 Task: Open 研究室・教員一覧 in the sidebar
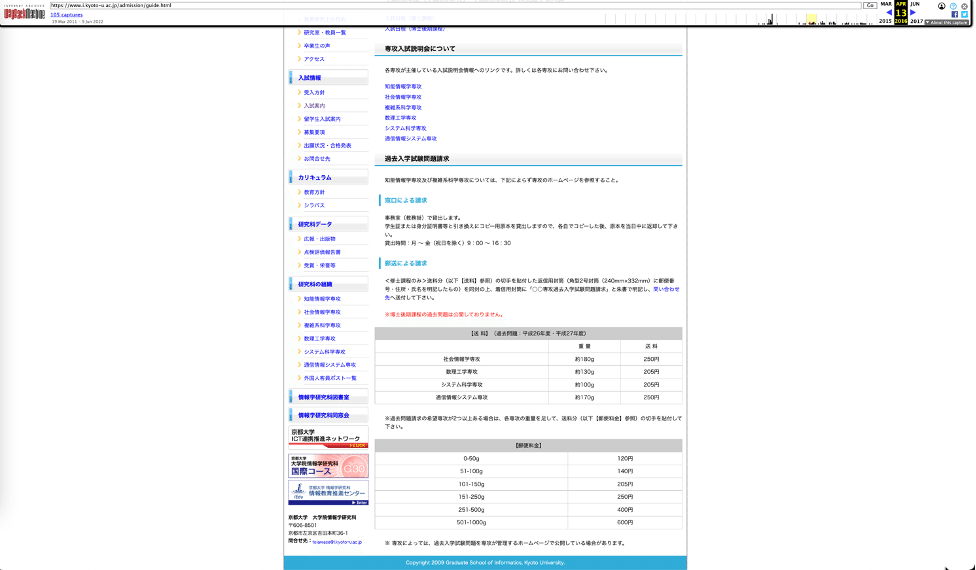tap(325, 32)
